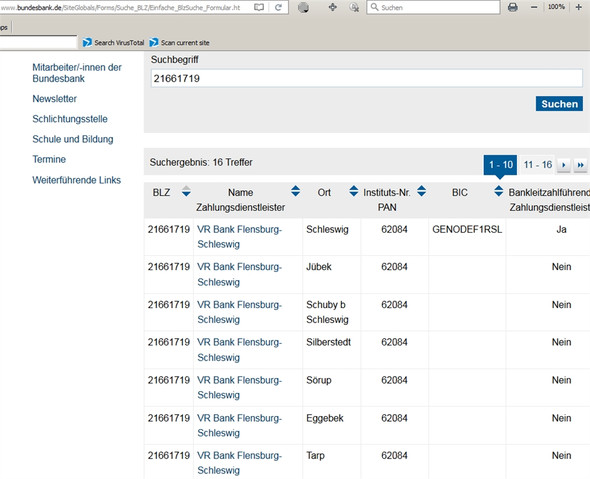Click the four-arrow move toolbar icon
590x479 pixels.
click(333, 7)
